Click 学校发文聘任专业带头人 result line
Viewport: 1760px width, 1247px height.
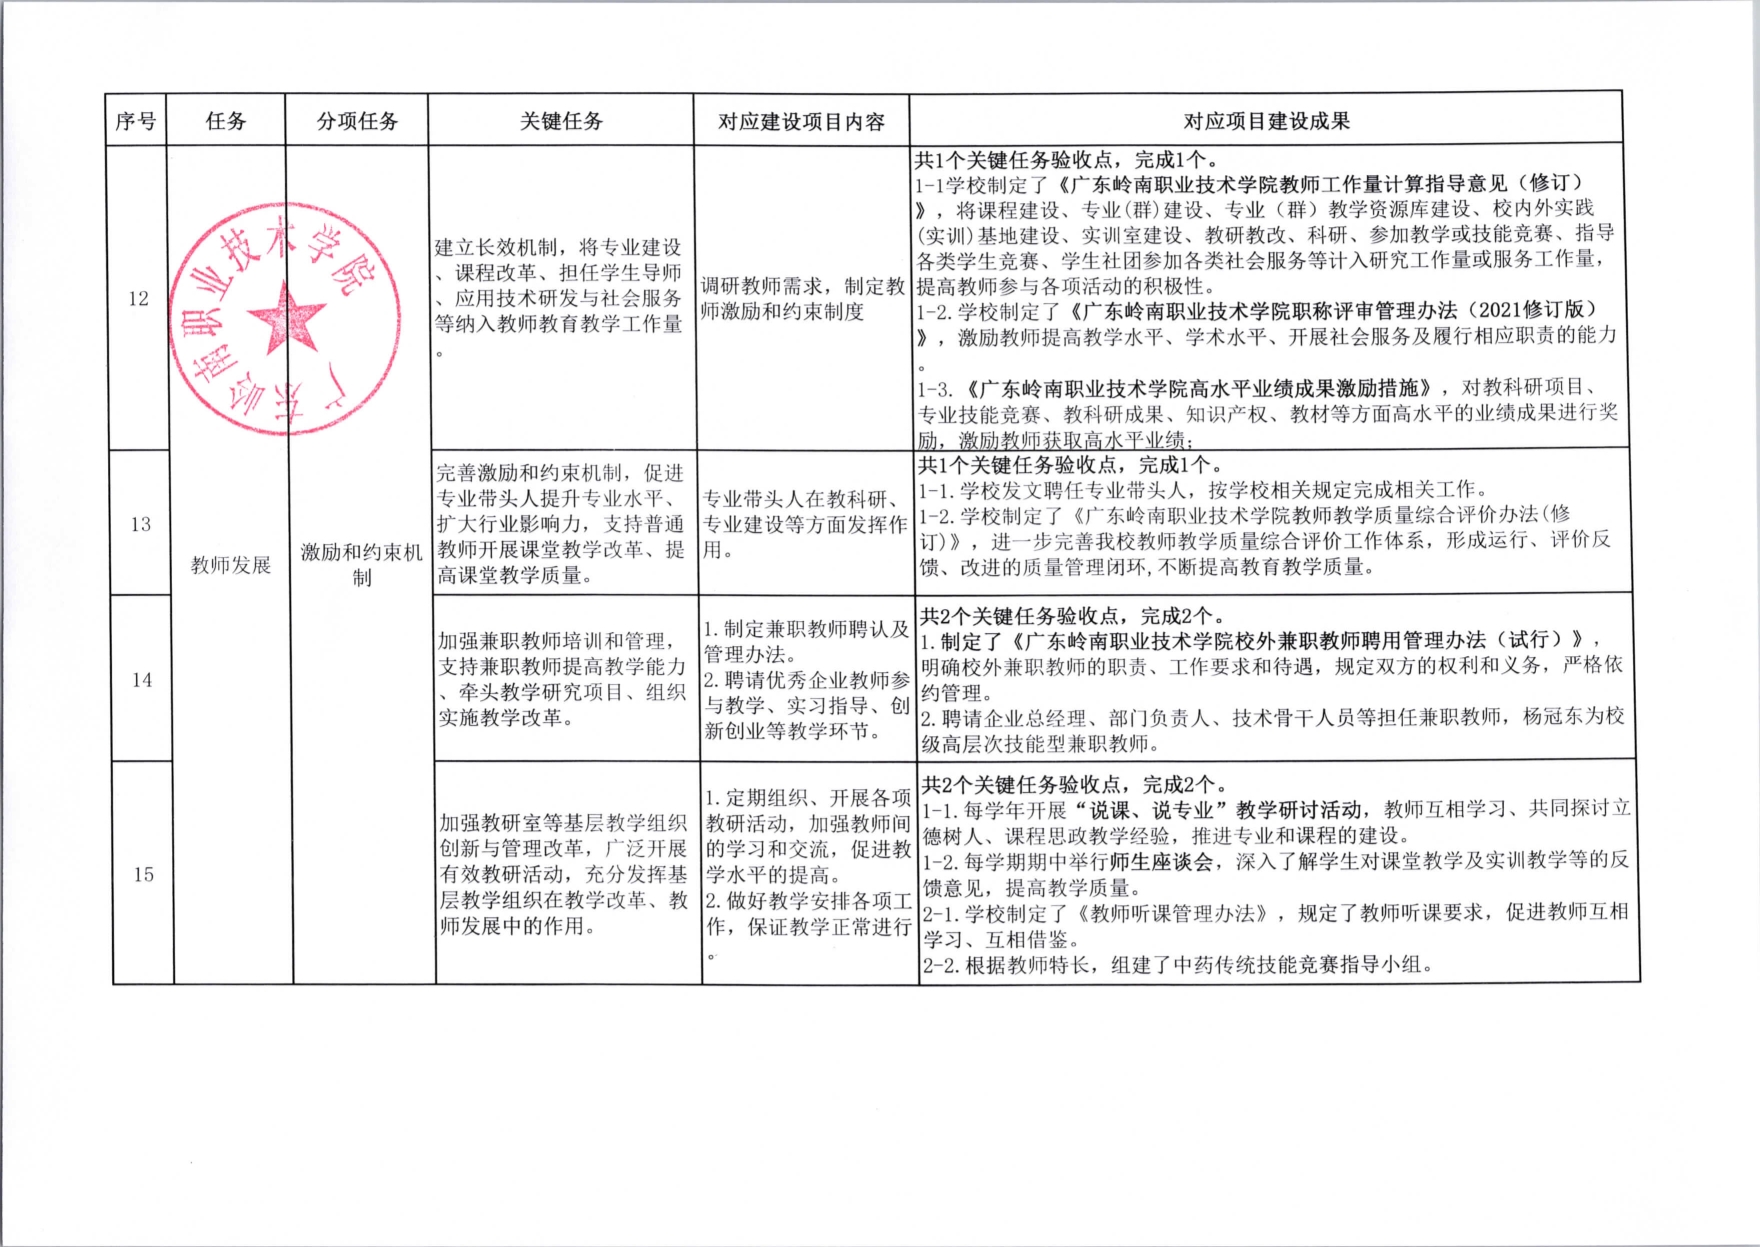(x=1204, y=490)
